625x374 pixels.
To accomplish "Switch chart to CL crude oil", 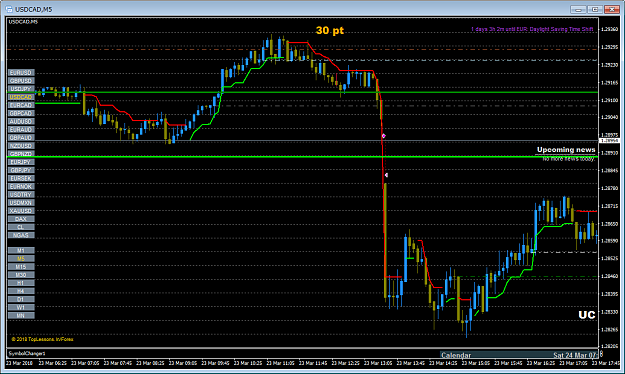I will point(21,227).
